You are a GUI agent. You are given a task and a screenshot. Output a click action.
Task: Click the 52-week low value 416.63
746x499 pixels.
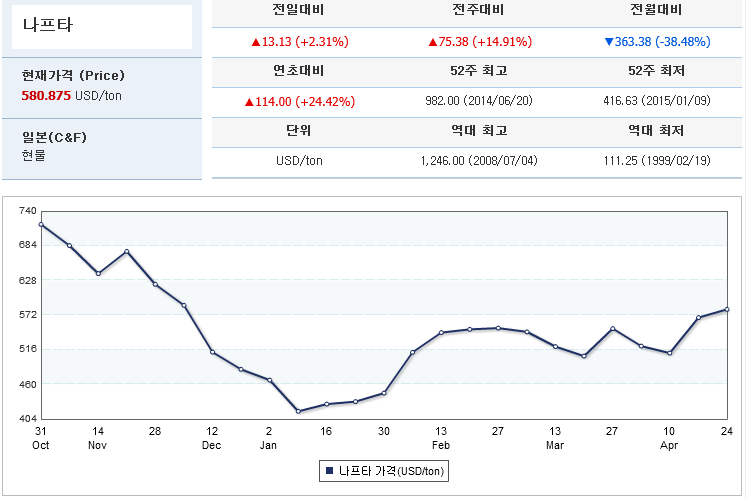point(655,102)
